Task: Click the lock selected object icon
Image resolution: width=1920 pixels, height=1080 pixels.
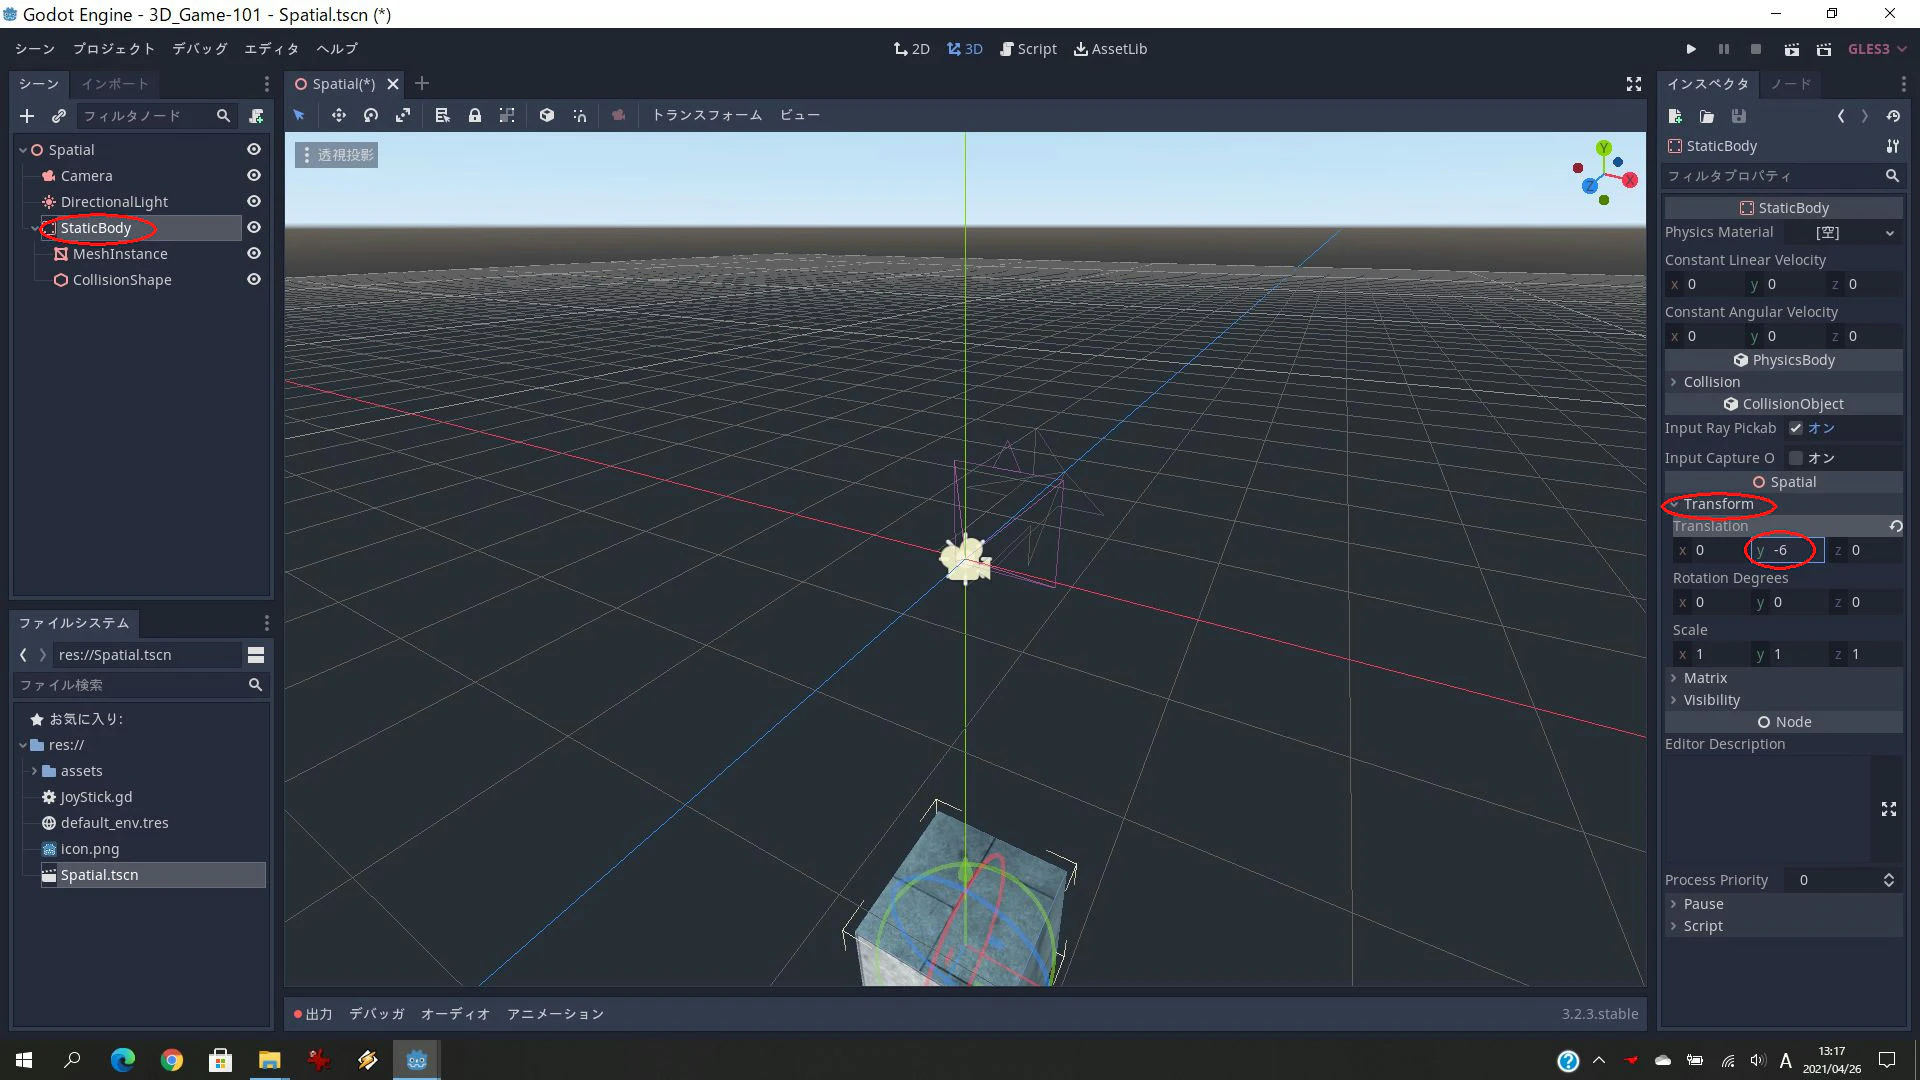Action: pyautogui.click(x=475, y=115)
